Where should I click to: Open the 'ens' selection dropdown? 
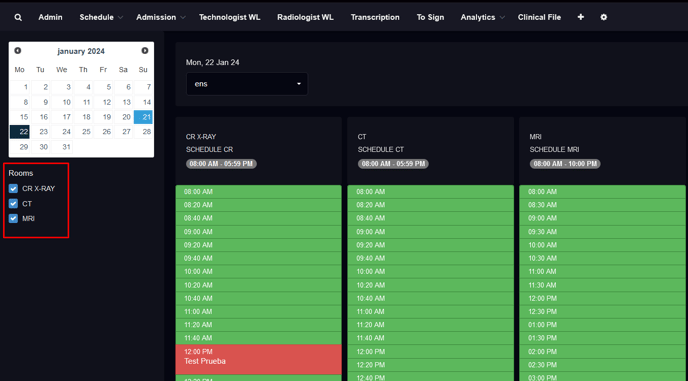pyautogui.click(x=247, y=84)
